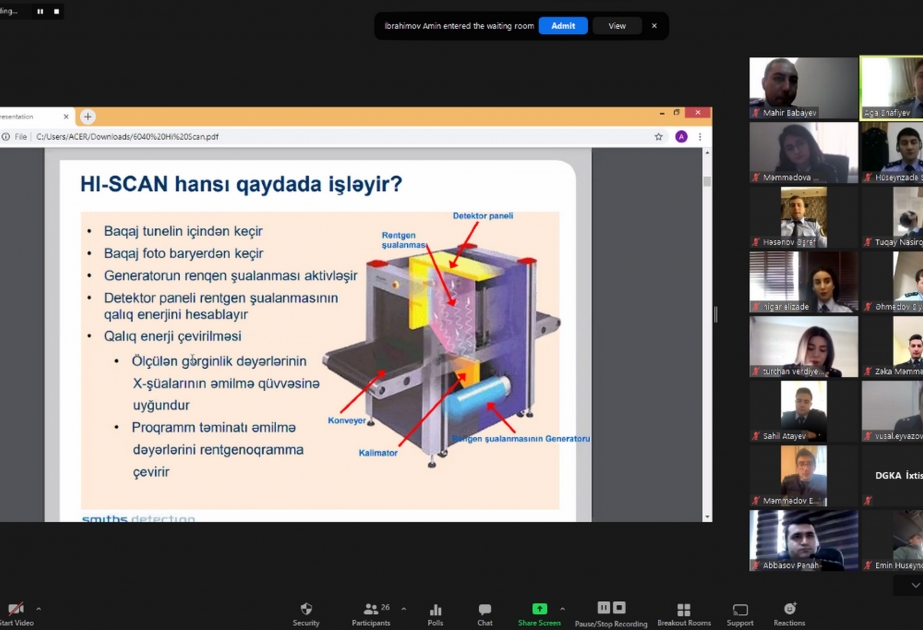Select Aga Shafiyev video tile
The height and width of the screenshot is (630, 923).
892,88
